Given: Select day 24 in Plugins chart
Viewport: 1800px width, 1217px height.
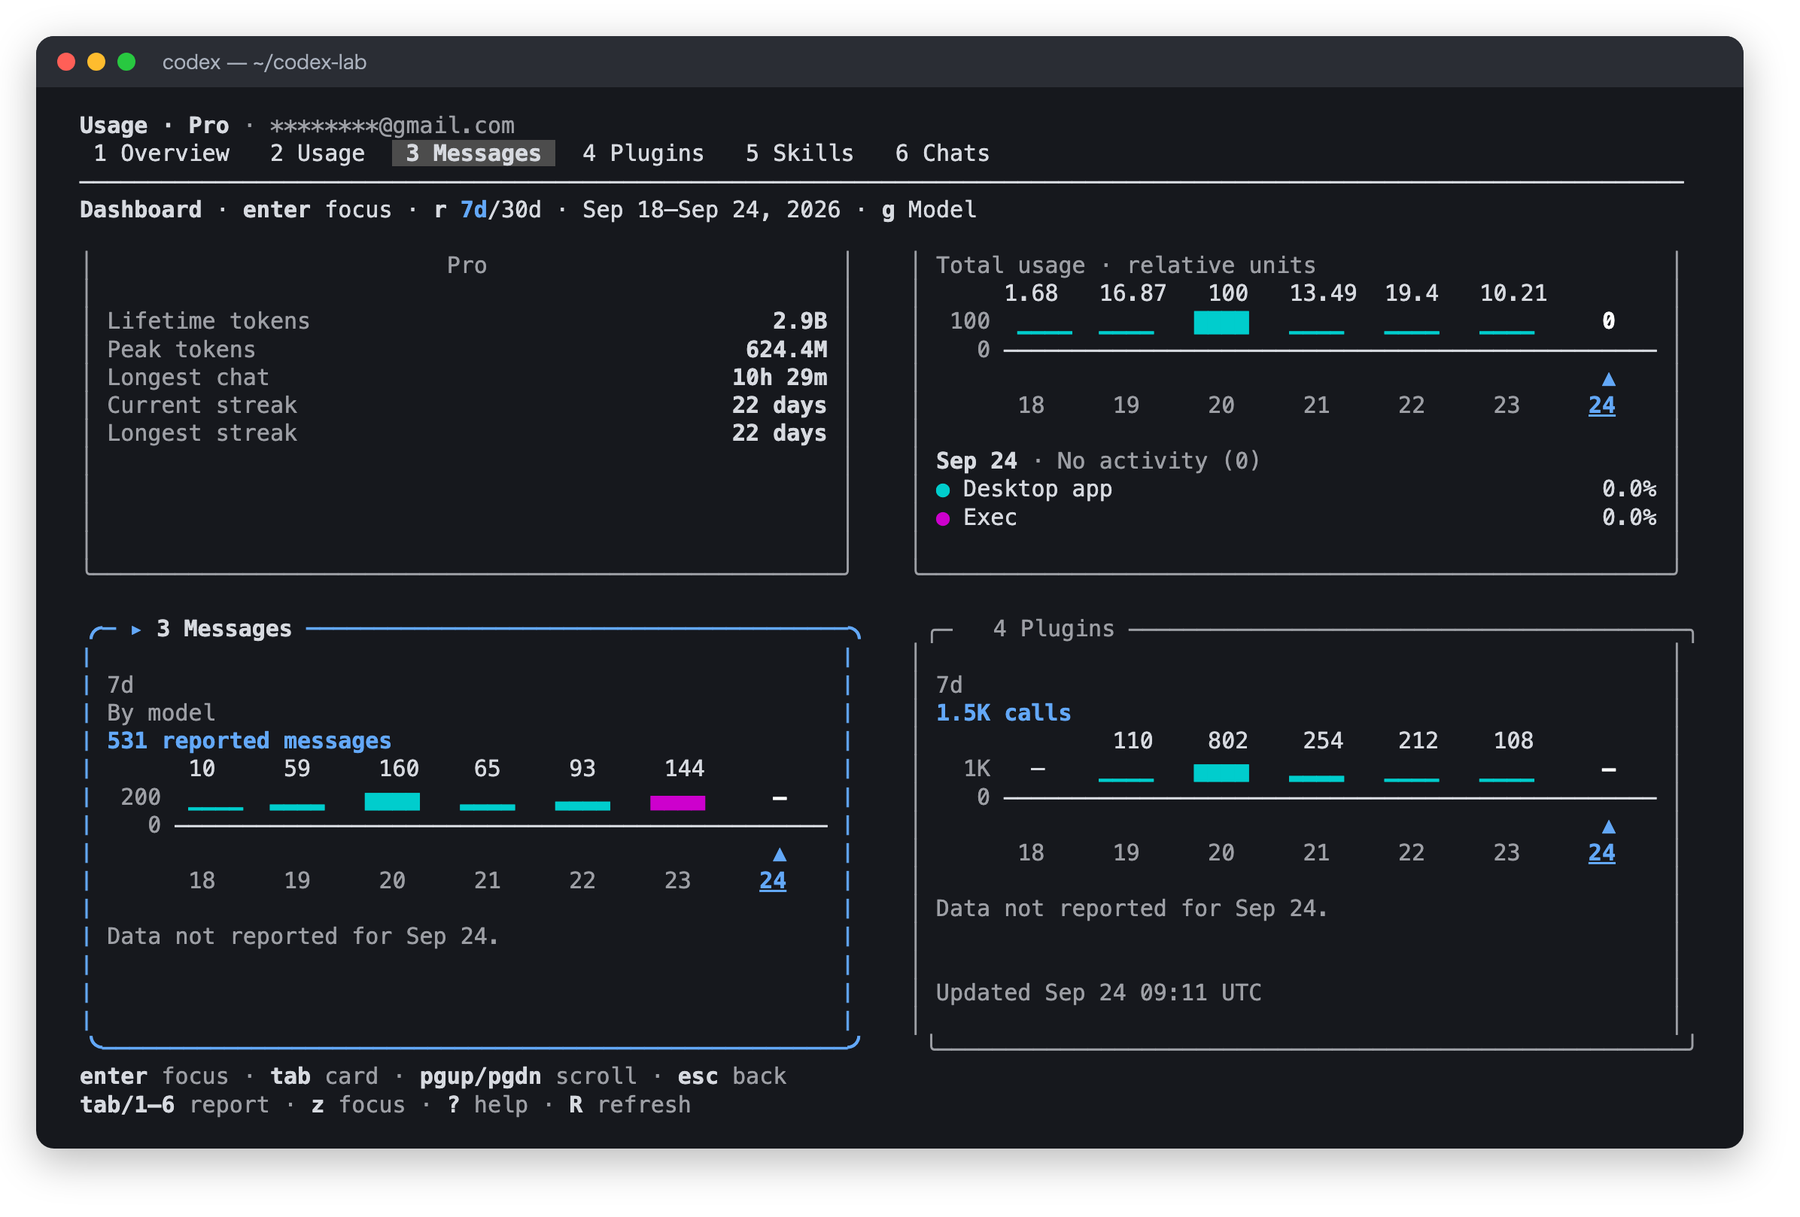Looking at the screenshot, I should (x=1602, y=853).
